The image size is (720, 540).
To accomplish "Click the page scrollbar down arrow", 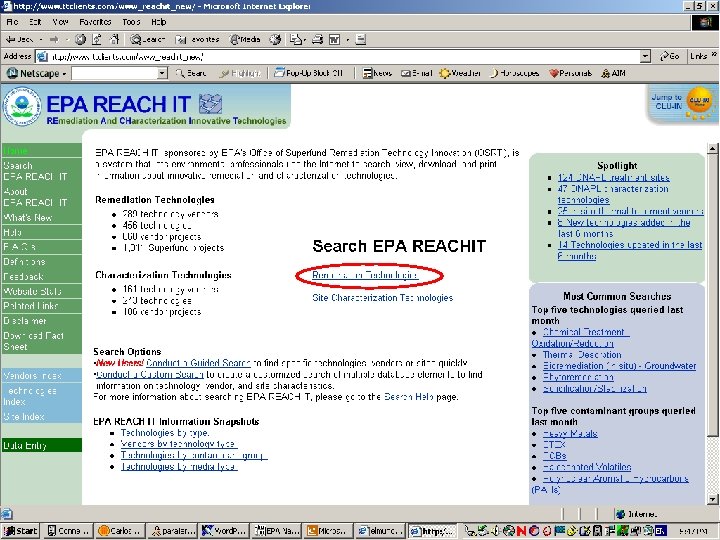I will [712, 499].
